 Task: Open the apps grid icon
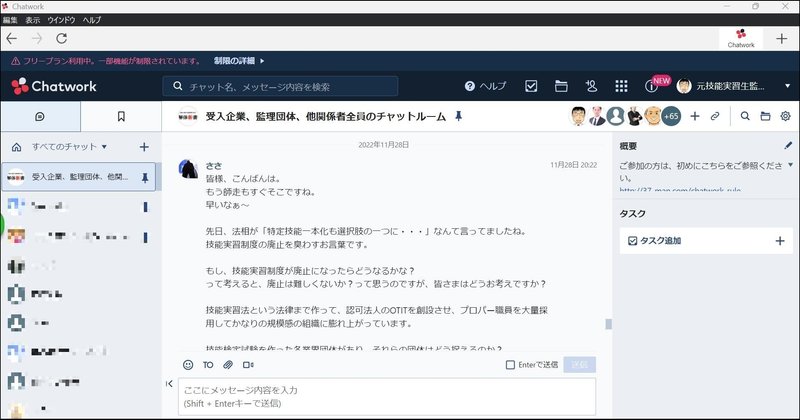[x=621, y=86]
